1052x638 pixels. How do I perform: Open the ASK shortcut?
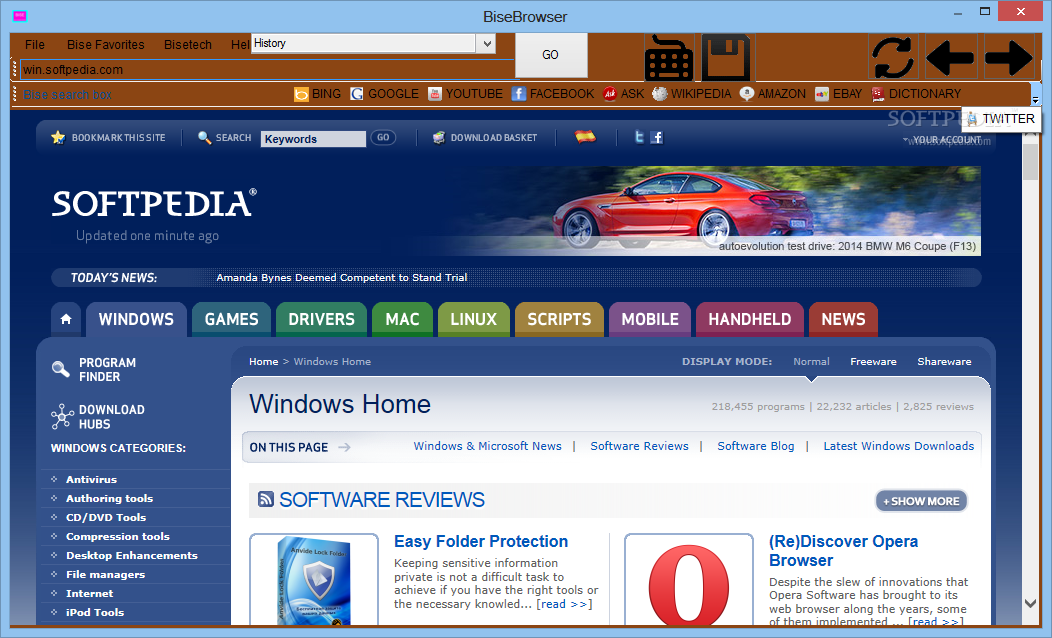click(623, 94)
